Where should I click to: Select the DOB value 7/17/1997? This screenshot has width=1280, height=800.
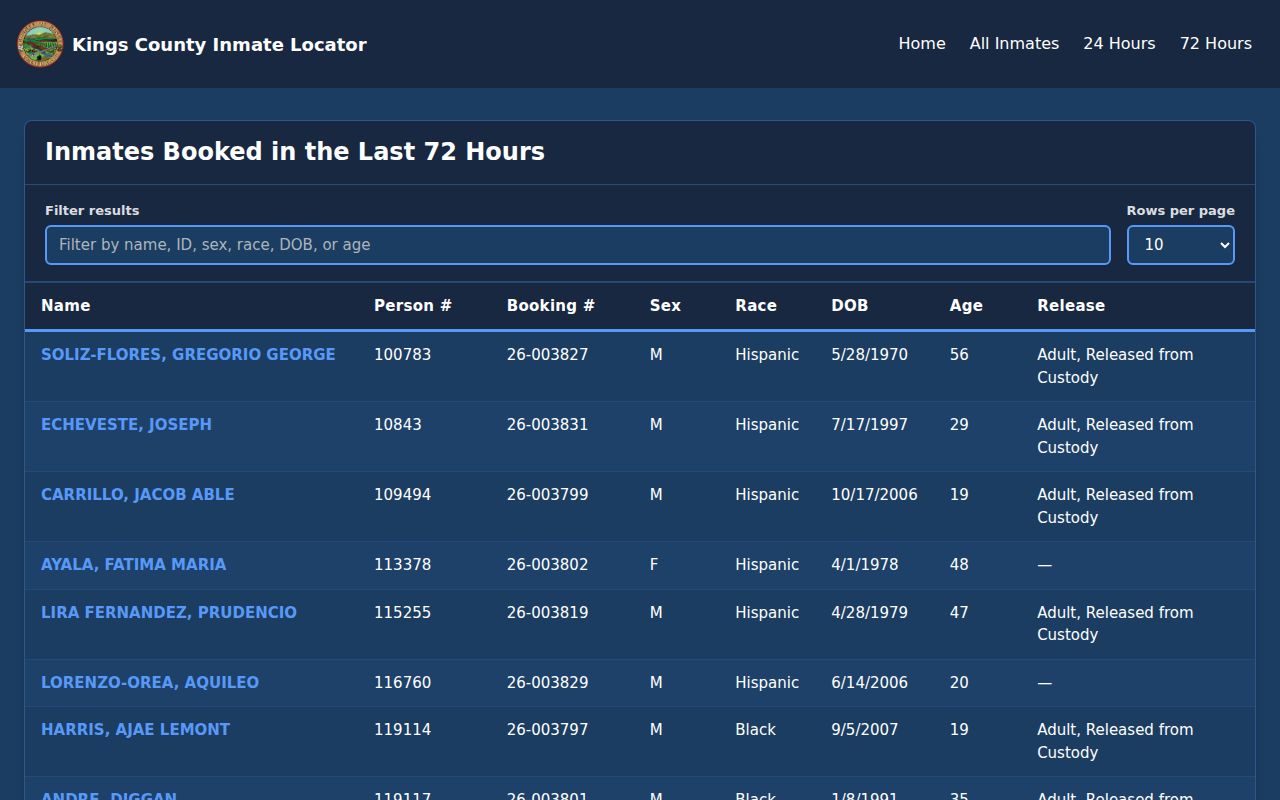869,424
